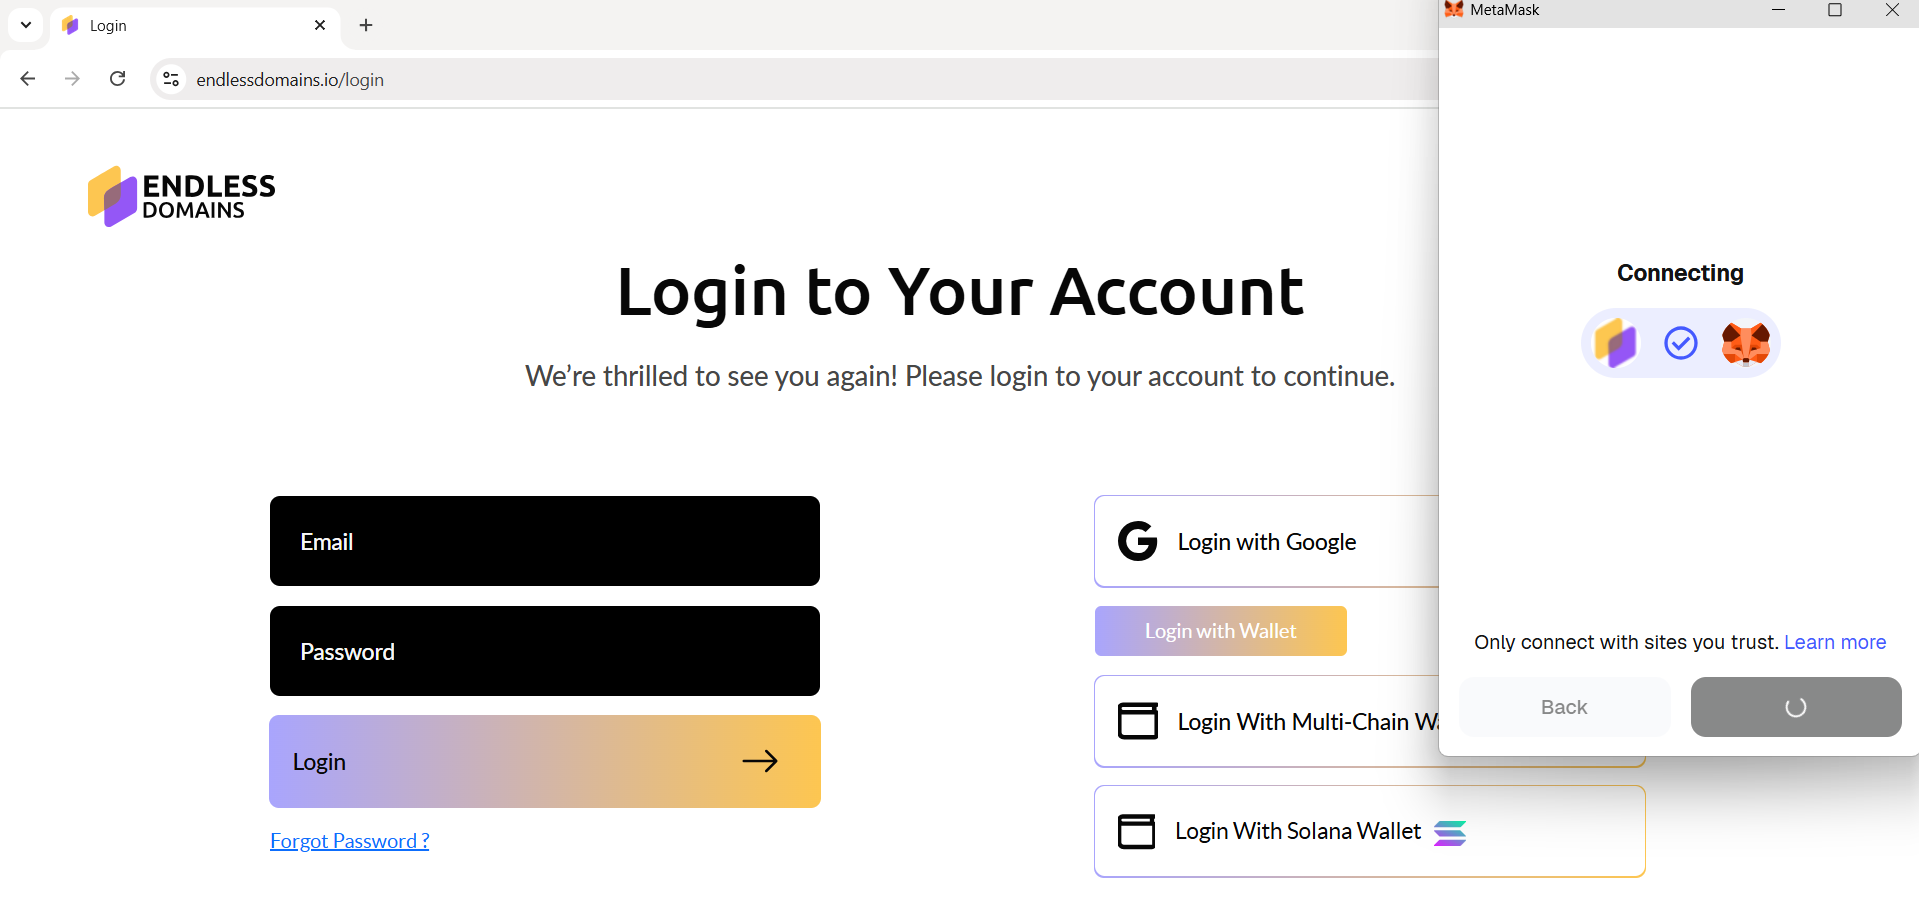Open the tab search dropdown
This screenshot has height=900, width=1919.
[26, 25]
